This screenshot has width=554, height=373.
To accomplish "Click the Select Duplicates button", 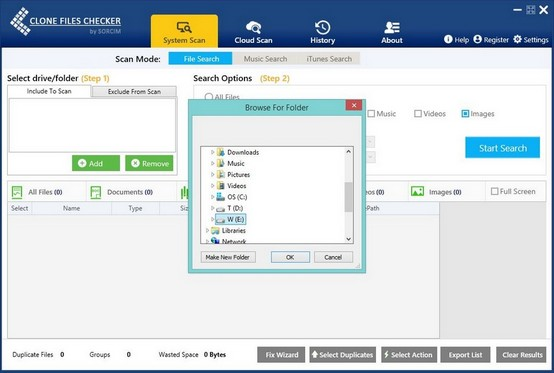I will tap(343, 355).
